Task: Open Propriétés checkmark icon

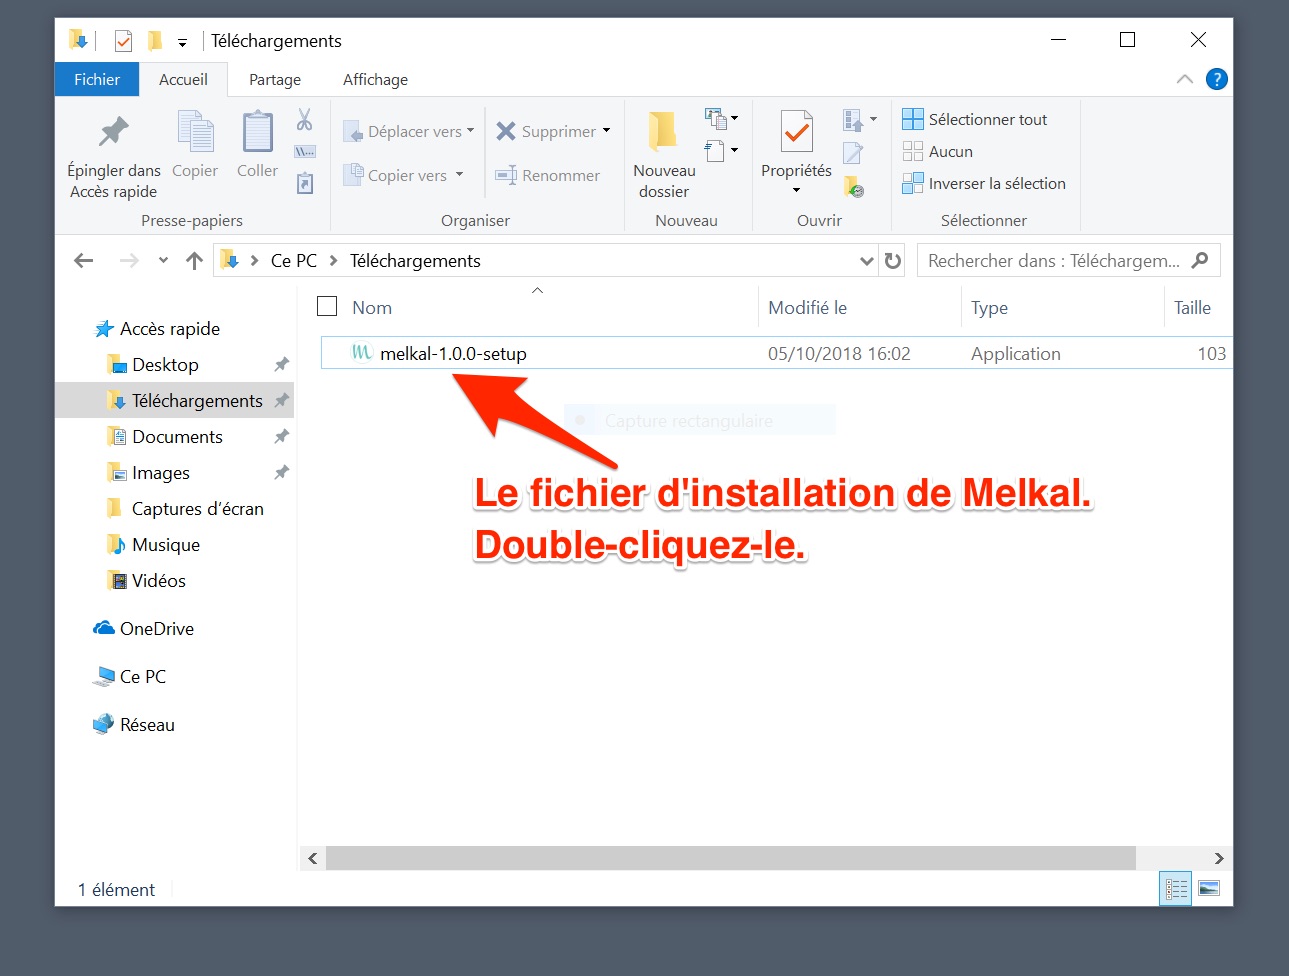Action: tap(796, 133)
